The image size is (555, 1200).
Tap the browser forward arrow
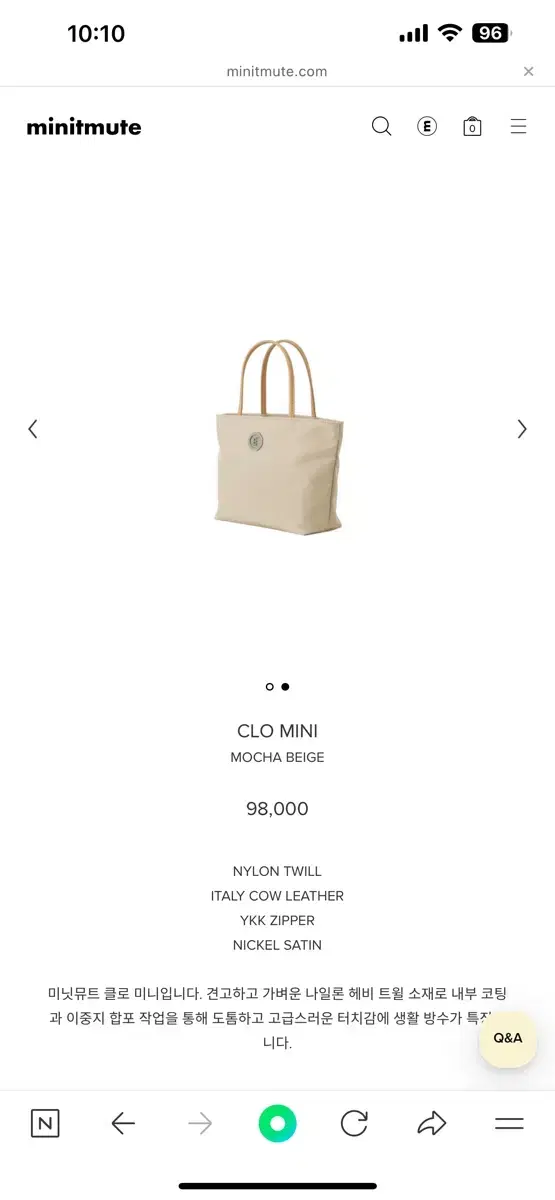pyautogui.click(x=200, y=1124)
